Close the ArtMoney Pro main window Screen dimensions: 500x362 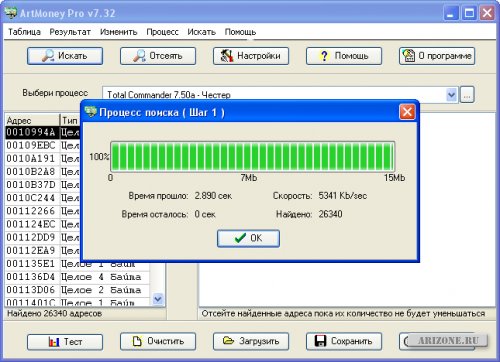click(487, 13)
